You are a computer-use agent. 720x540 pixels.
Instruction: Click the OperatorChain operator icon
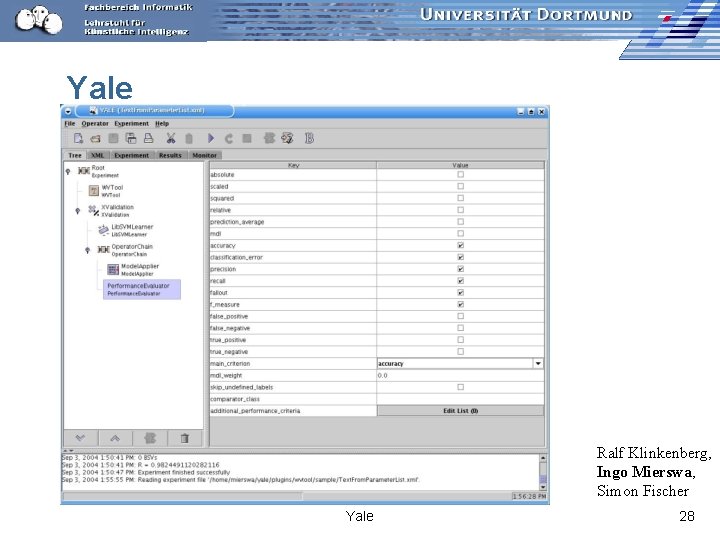103,250
